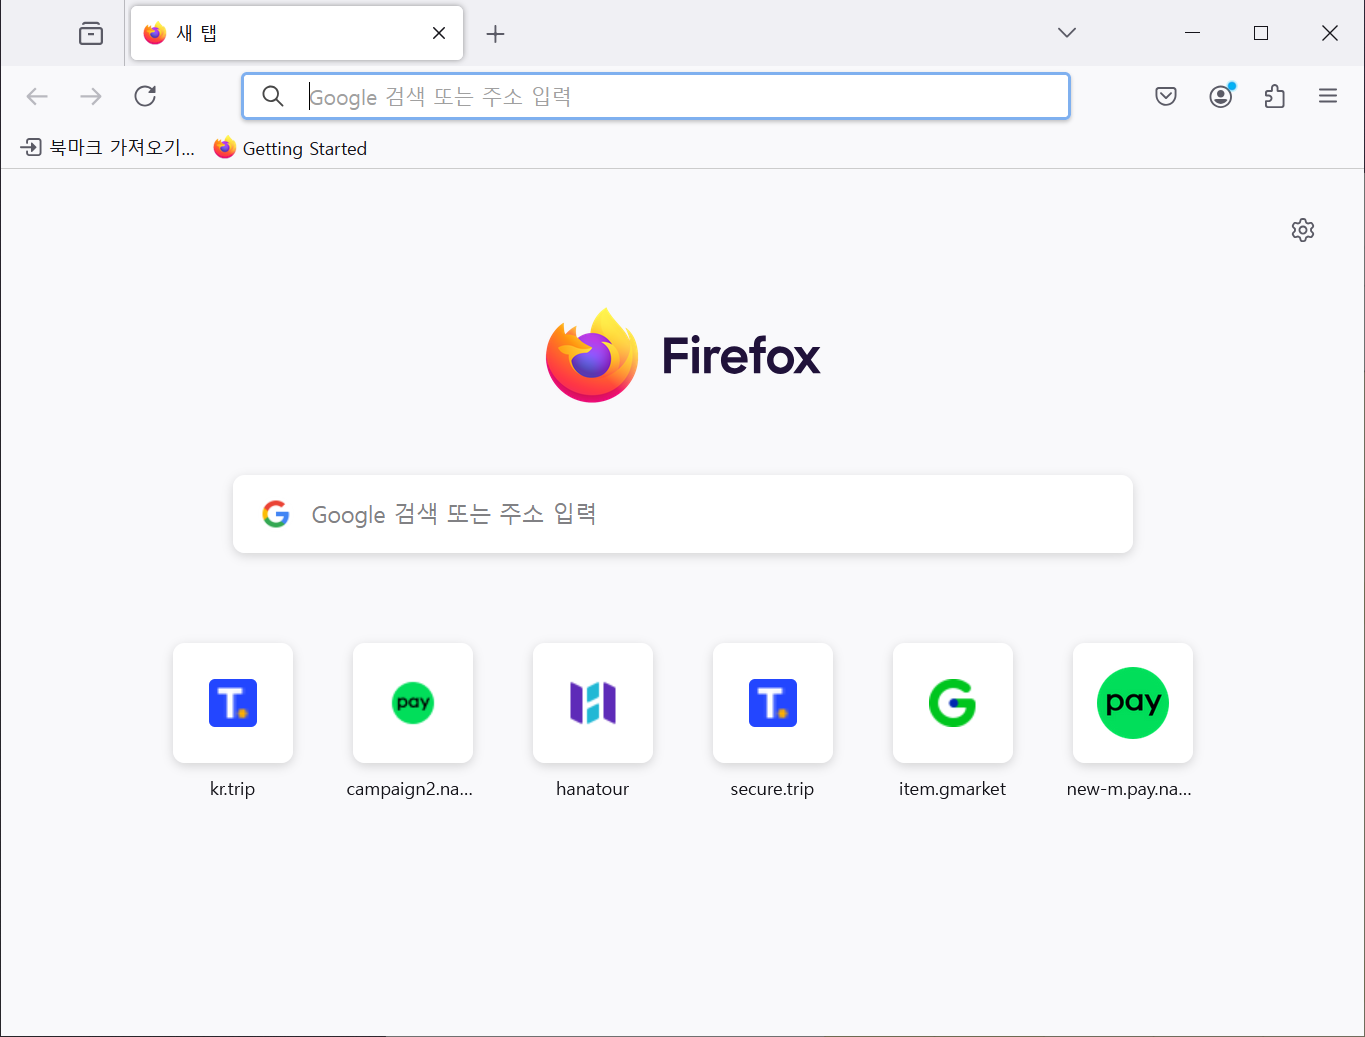Click the 'secure.trip' label text
Viewport: 1365px width, 1037px height.
(x=773, y=789)
